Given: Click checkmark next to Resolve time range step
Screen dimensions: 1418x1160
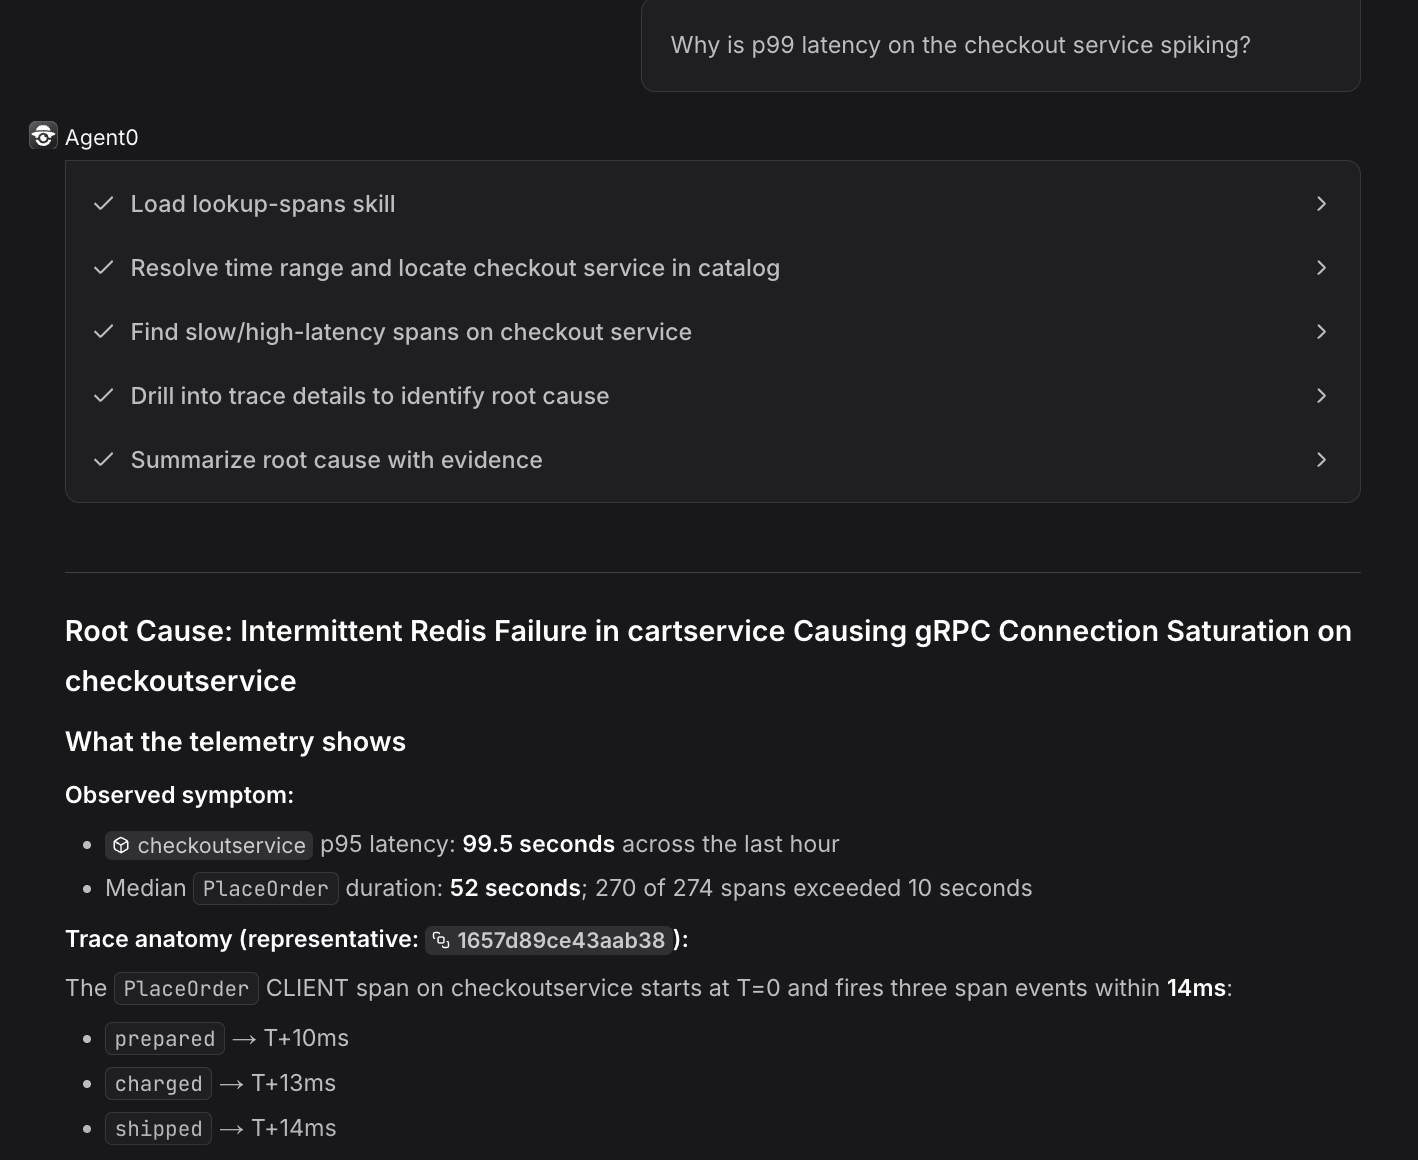Looking at the screenshot, I should point(103,268).
